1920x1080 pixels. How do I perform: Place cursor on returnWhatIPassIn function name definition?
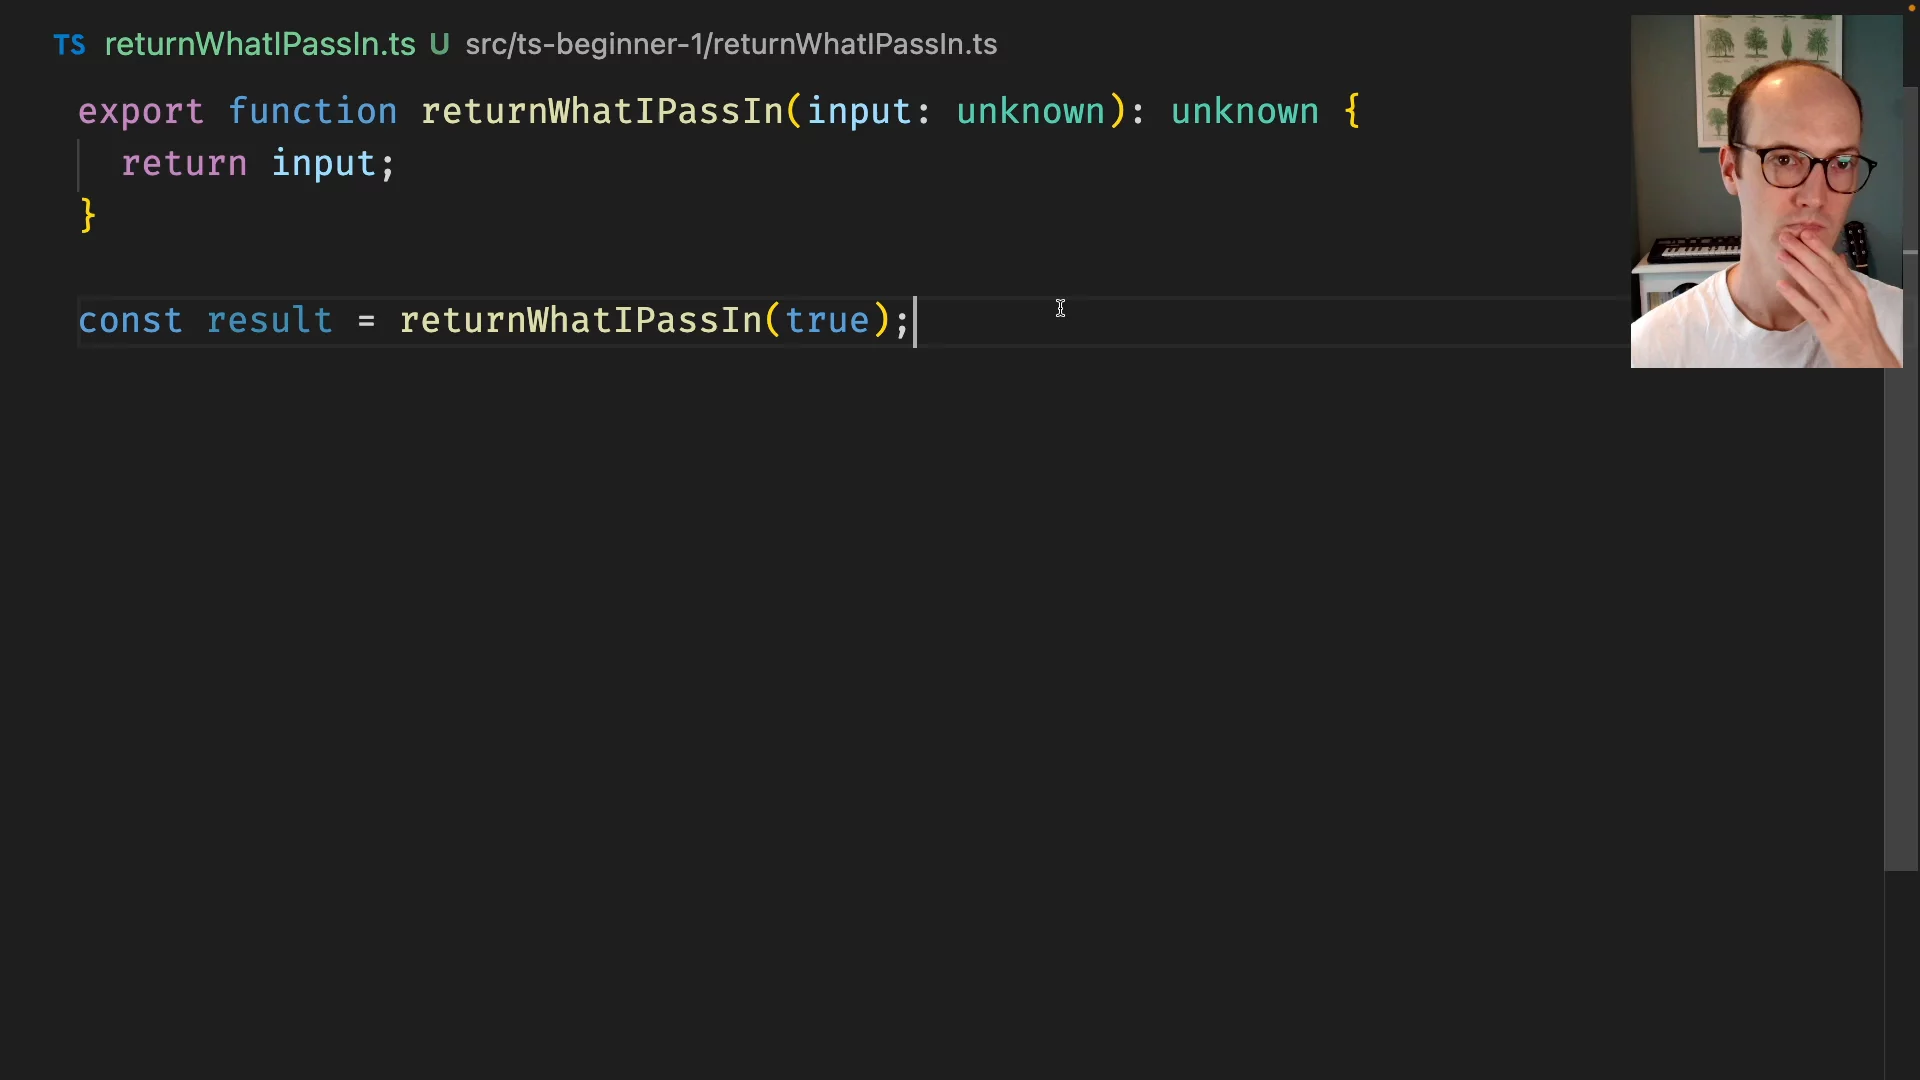click(x=602, y=111)
